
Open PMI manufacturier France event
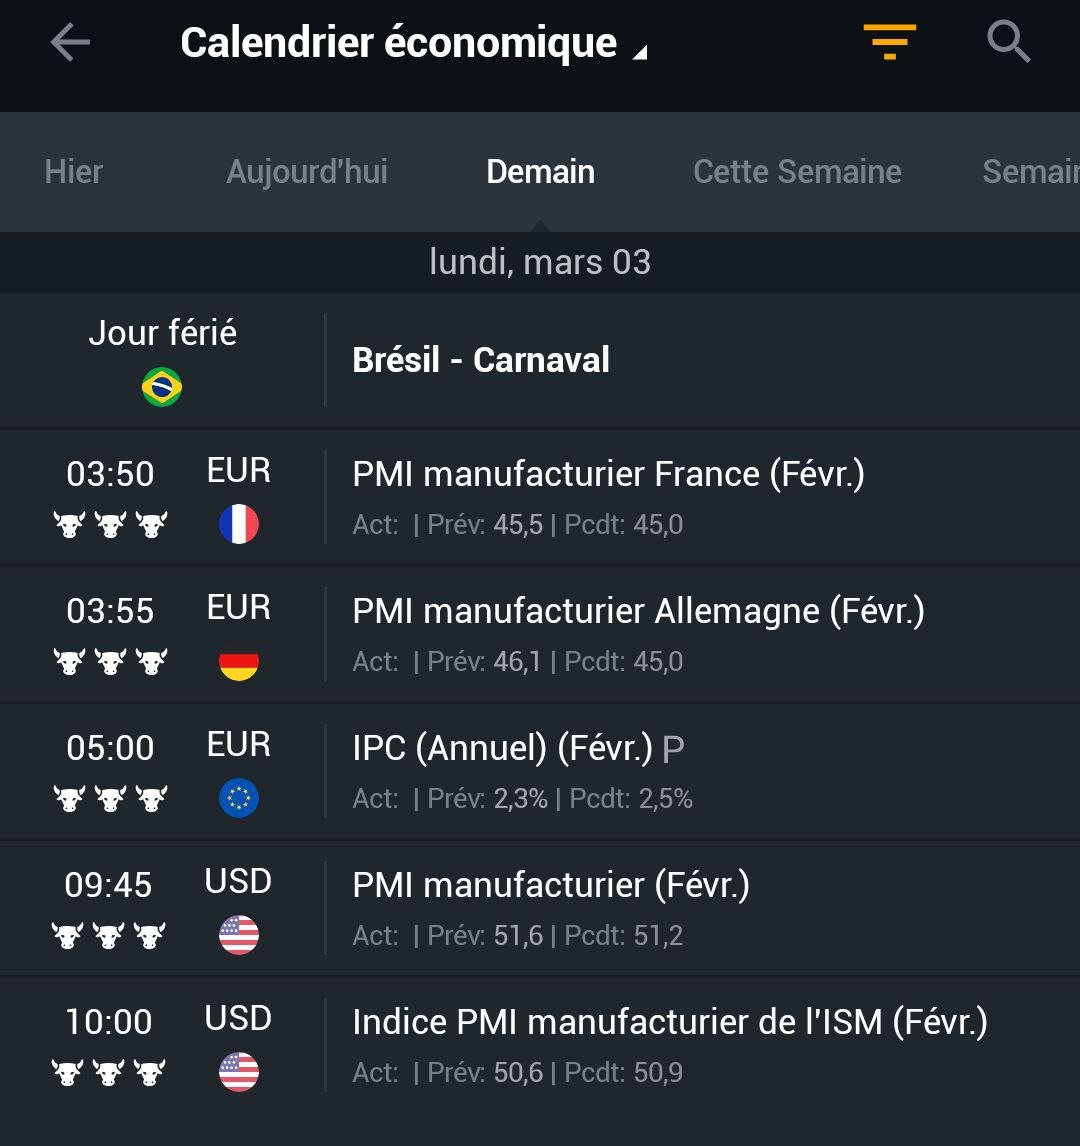pyautogui.click(x=540, y=498)
